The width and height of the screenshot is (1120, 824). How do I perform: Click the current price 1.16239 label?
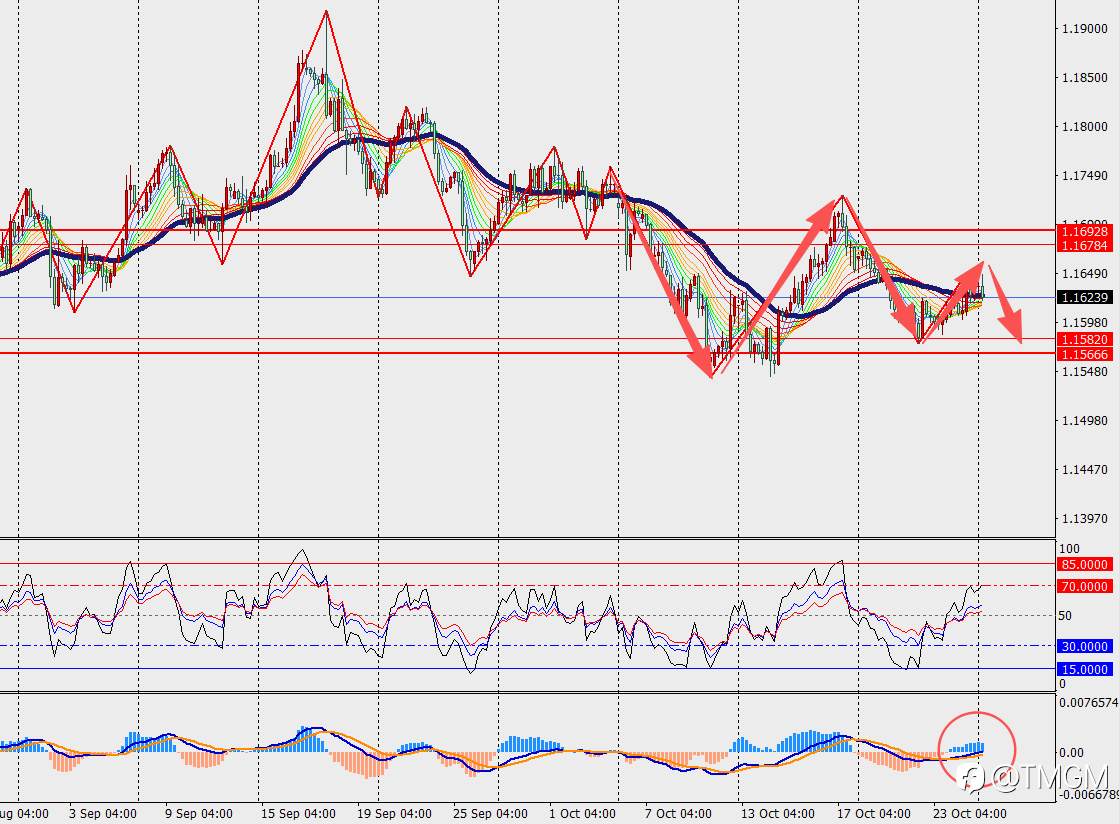click(1084, 298)
